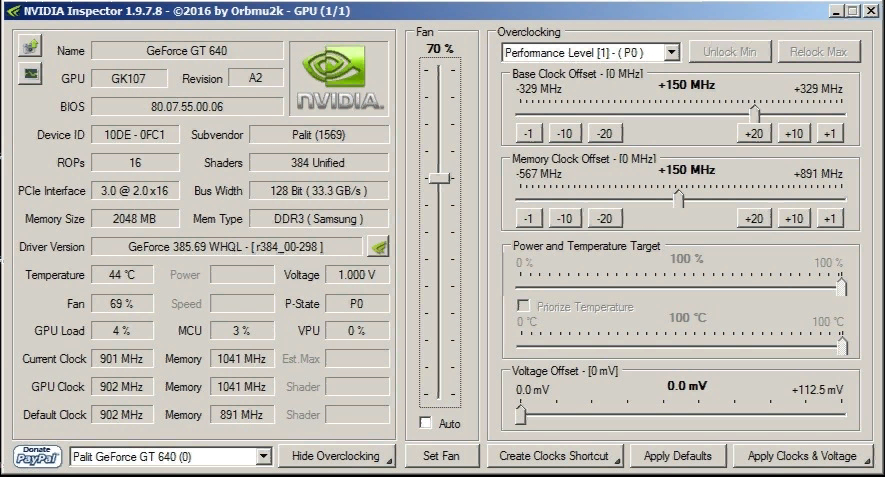Click the Default Clock memory value 891 MHz
This screenshot has width=885, height=477.
point(242,414)
